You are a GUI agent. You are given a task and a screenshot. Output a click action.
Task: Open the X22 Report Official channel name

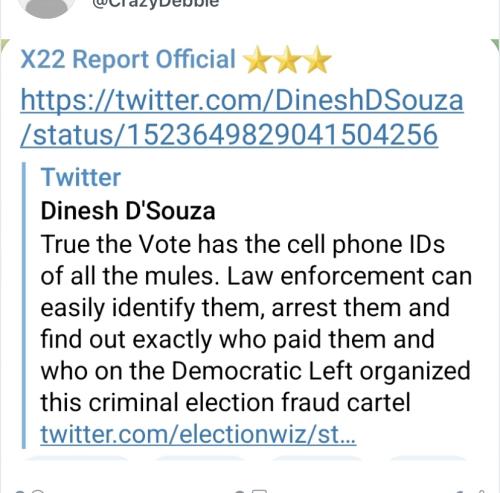[x=128, y=59]
